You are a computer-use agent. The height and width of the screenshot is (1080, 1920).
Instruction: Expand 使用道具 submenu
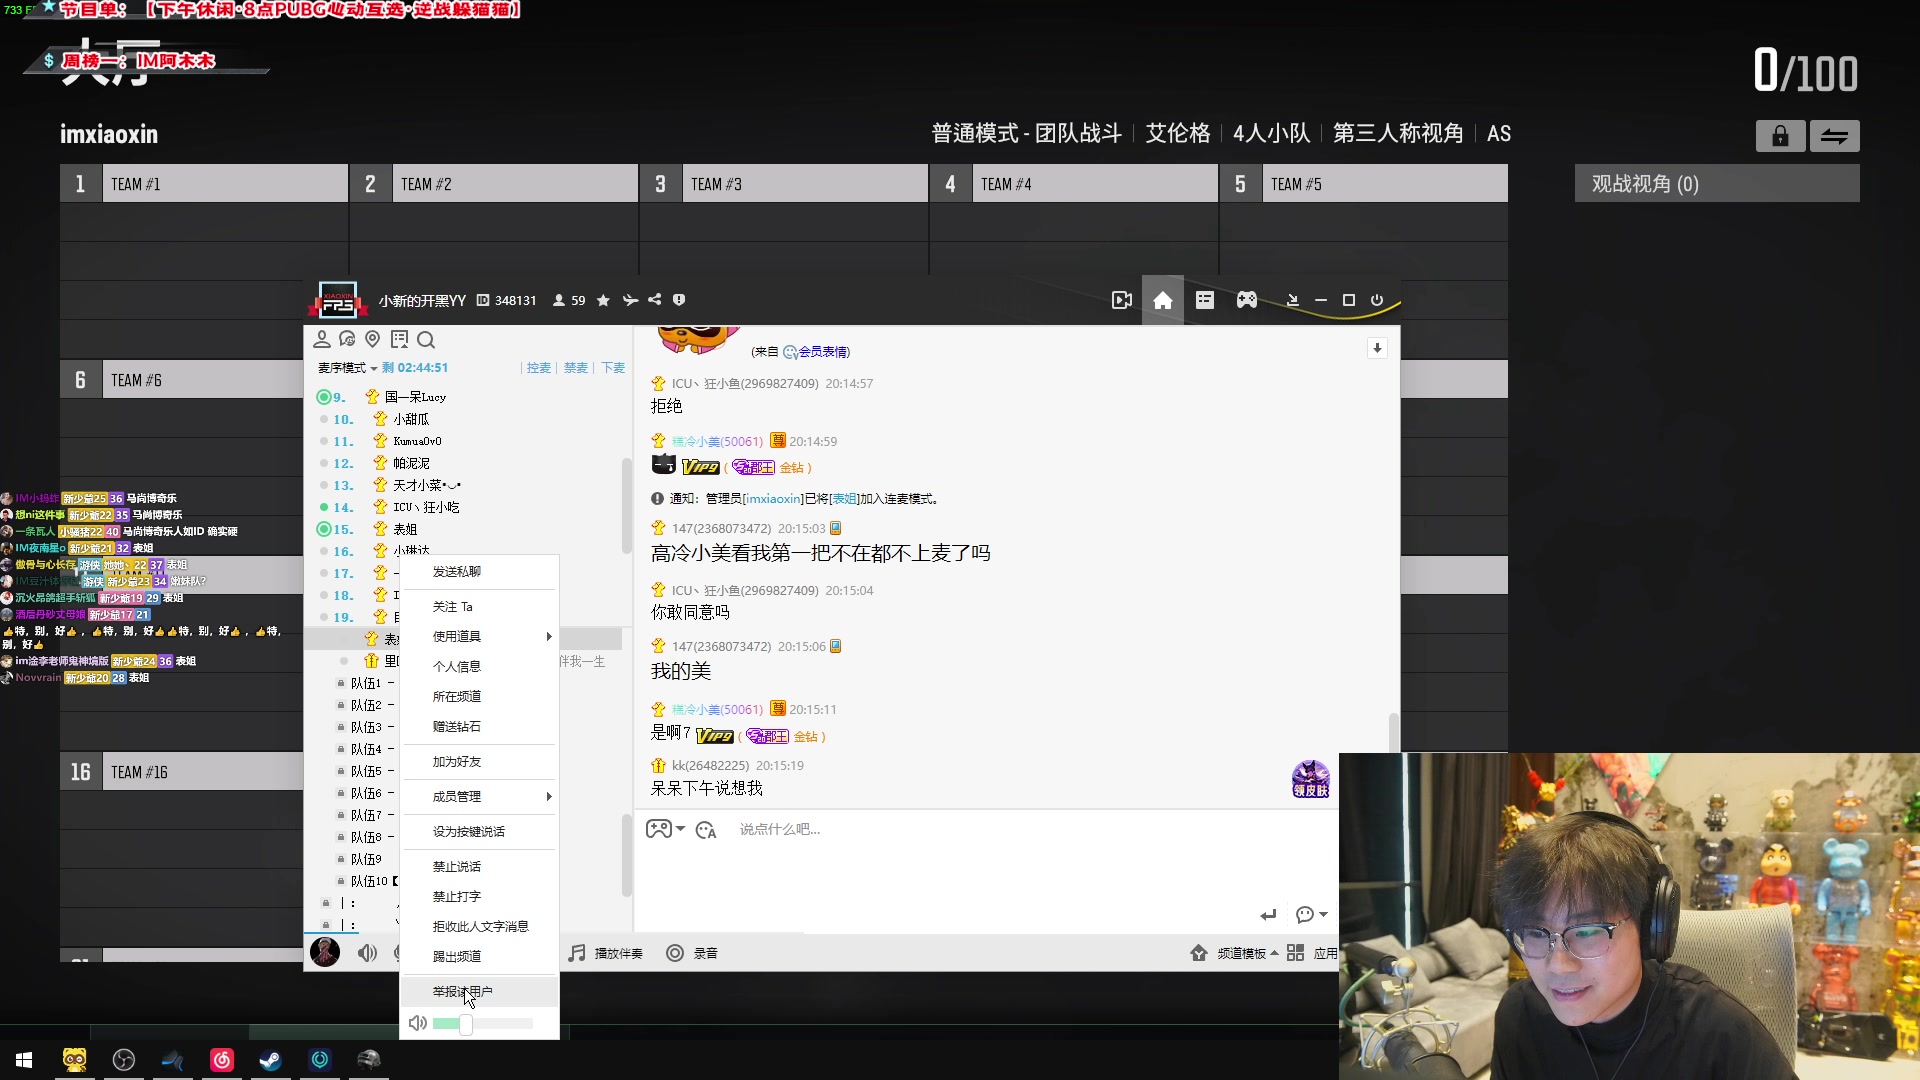point(479,637)
